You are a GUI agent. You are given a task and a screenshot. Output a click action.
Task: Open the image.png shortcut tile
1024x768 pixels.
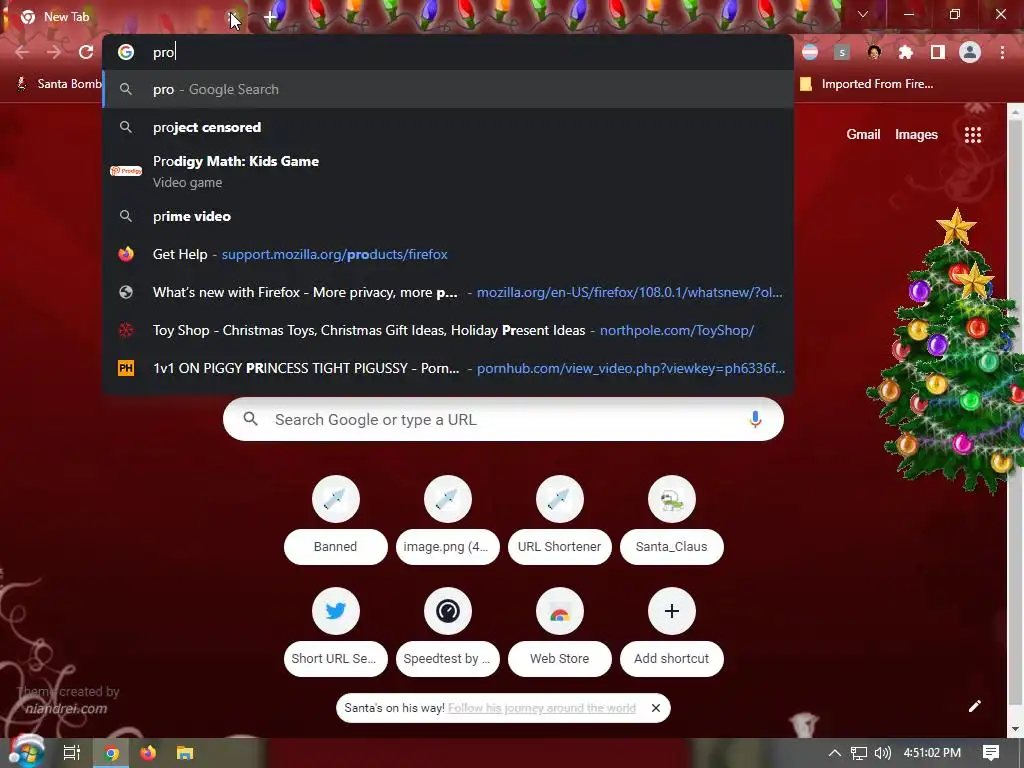coord(447,520)
